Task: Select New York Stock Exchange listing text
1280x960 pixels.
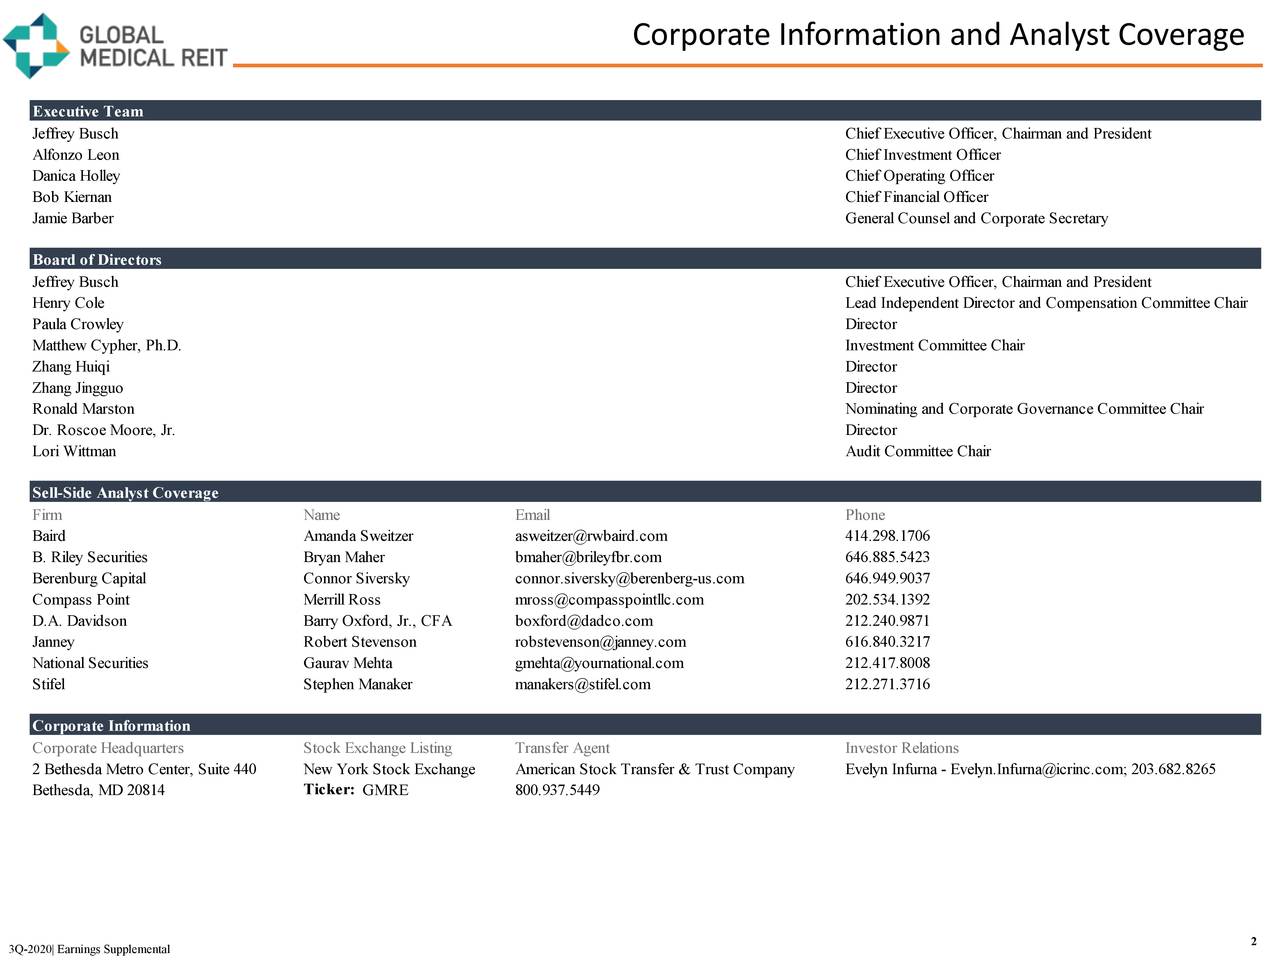Action: pos(389,769)
